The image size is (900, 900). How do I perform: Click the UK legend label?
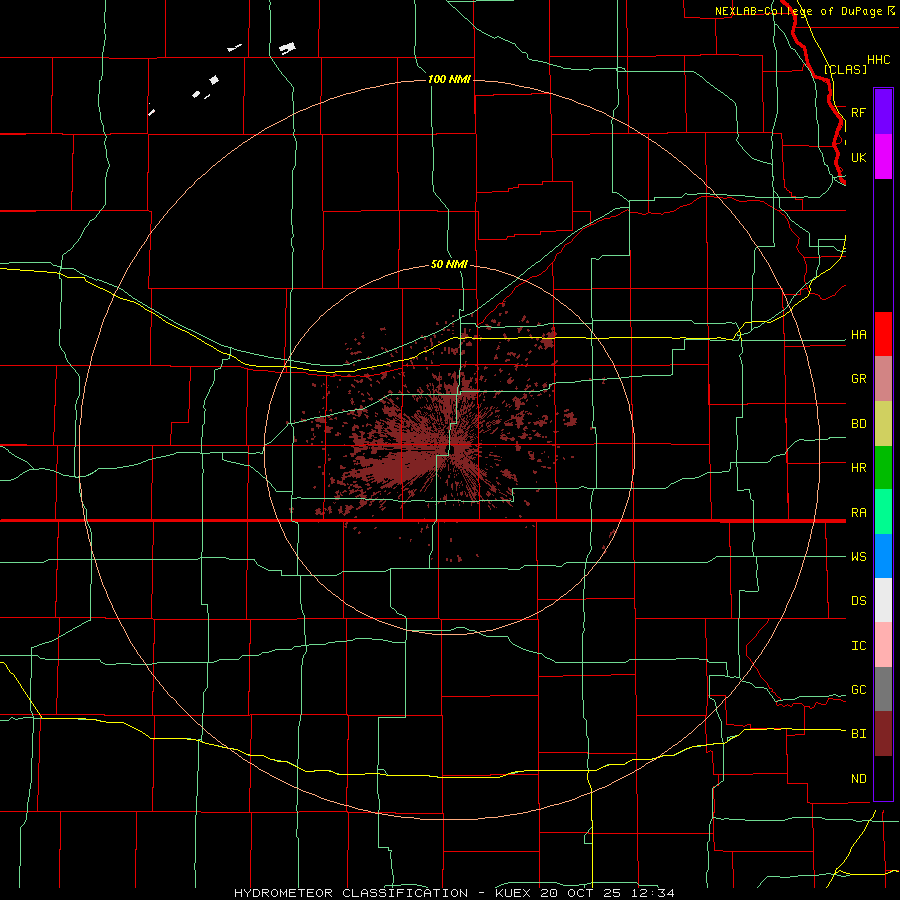(x=858, y=157)
